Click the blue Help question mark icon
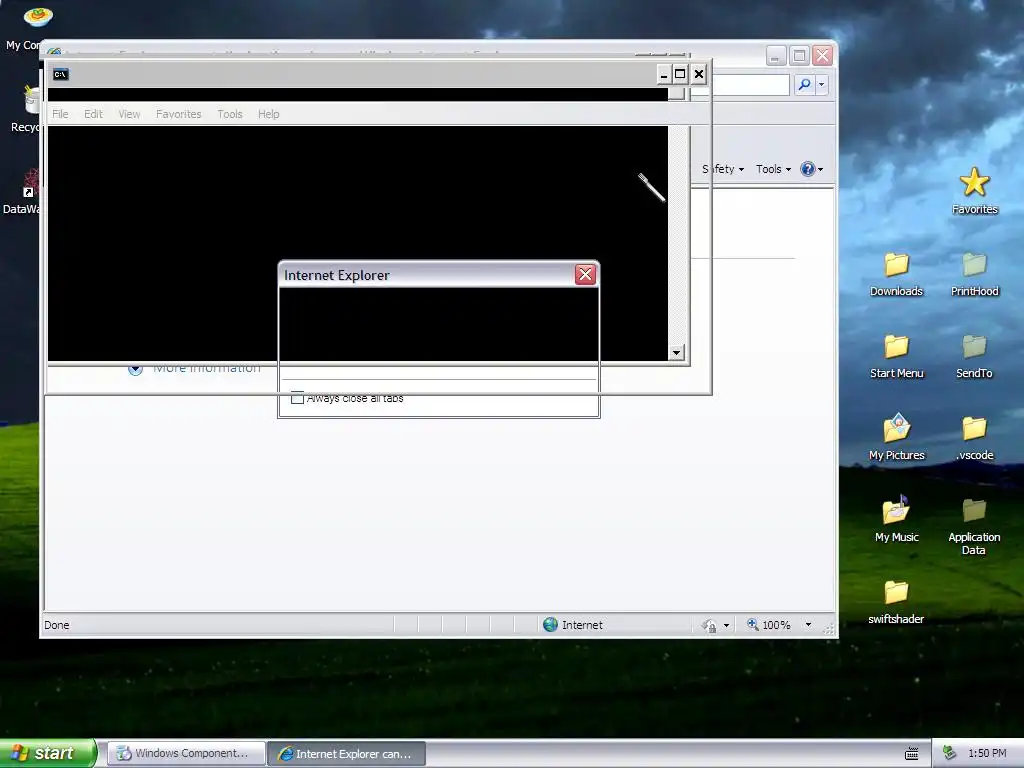1024x768 pixels. coord(808,169)
